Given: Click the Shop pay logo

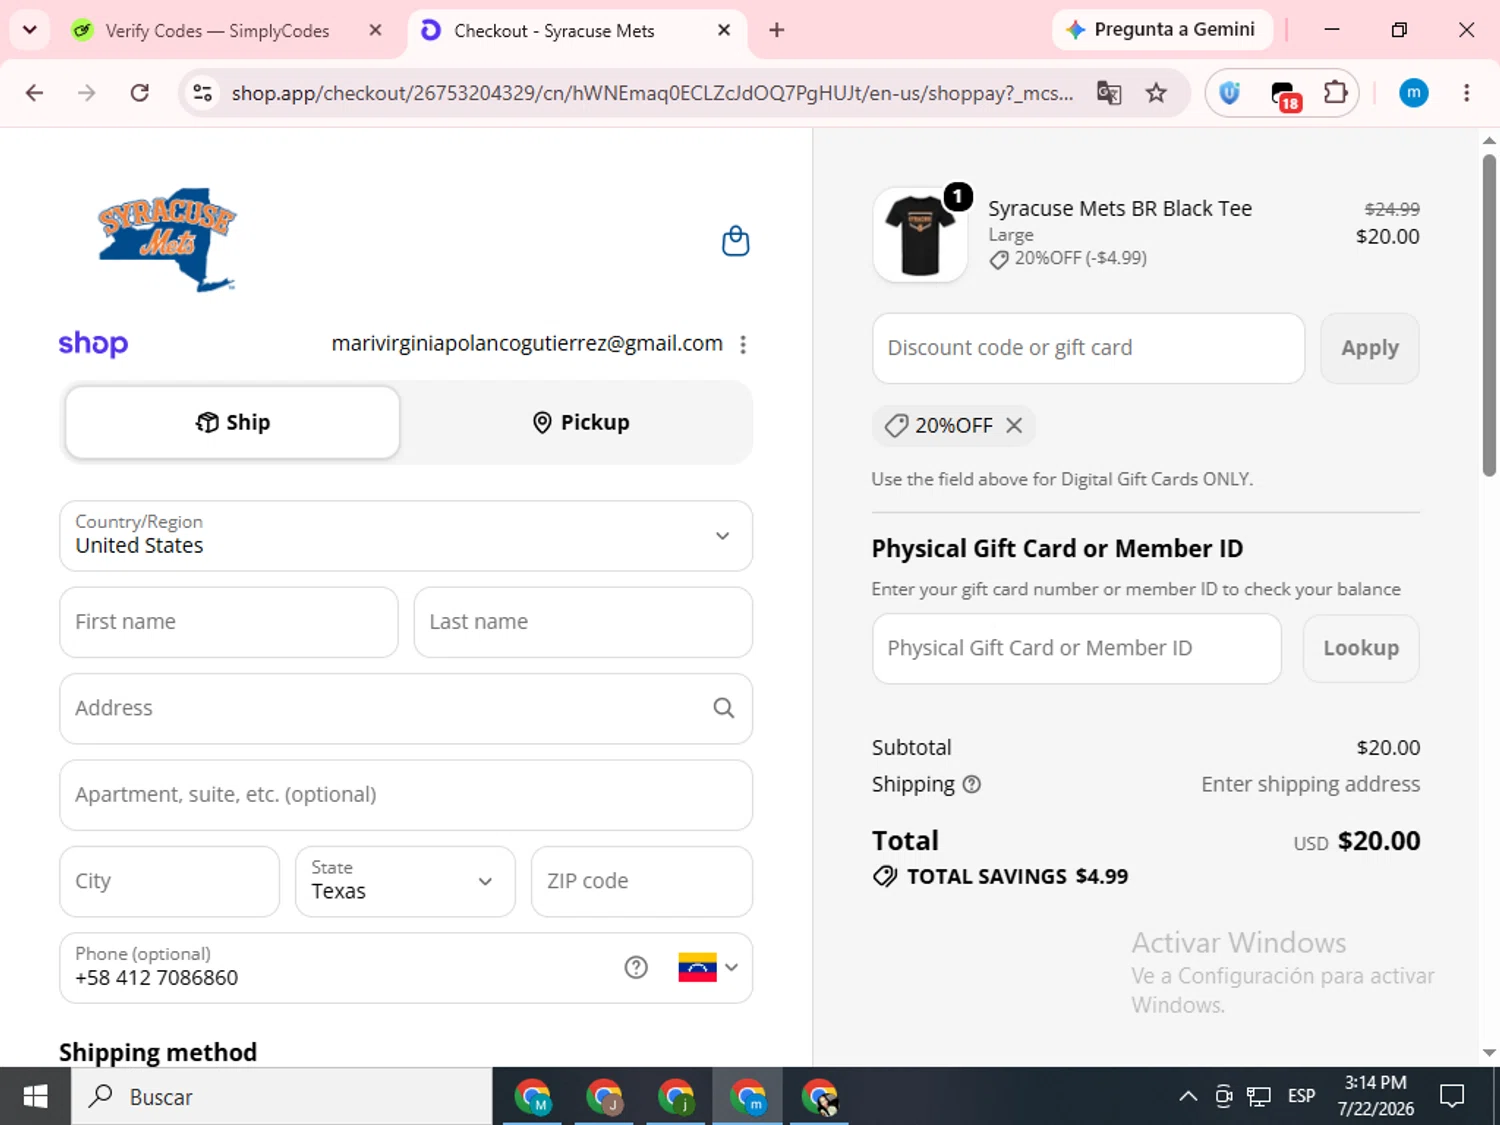Looking at the screenshot, I should coord(93,344).
